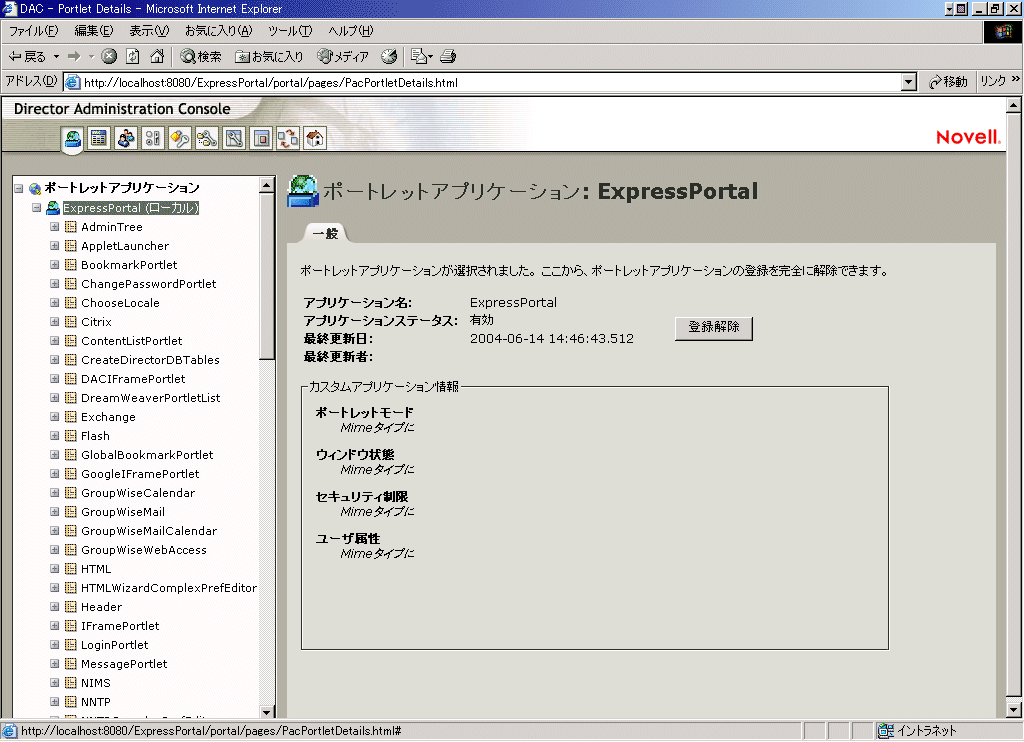Open the key and tag security icon
Image resolution: width=1024 pixels, height=742 pixels.
pyautogui.click(x=180, y=138)
